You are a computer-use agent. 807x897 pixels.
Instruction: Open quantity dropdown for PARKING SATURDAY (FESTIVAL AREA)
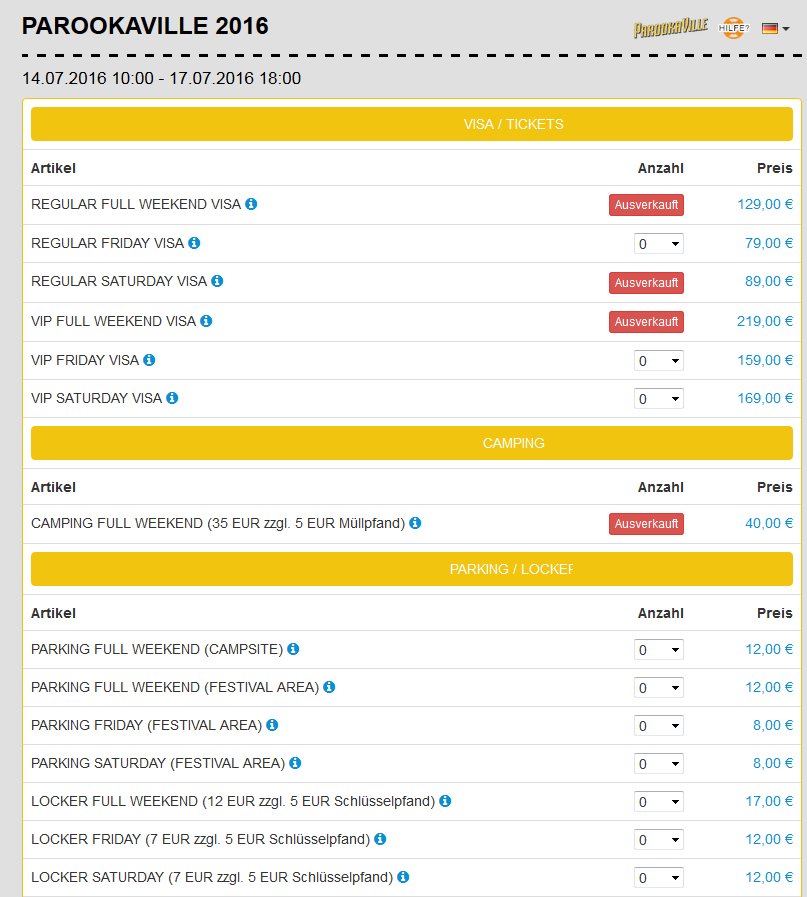[x=659, y=764]
